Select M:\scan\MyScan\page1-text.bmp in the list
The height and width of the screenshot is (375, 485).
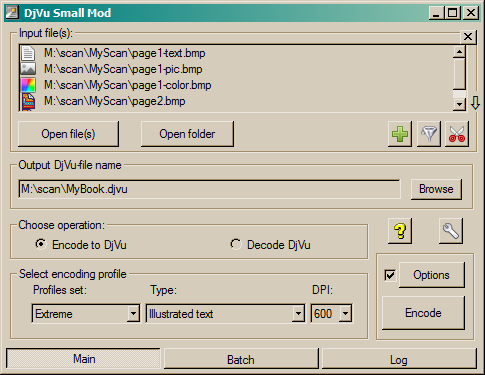click(x=125, y=53)
